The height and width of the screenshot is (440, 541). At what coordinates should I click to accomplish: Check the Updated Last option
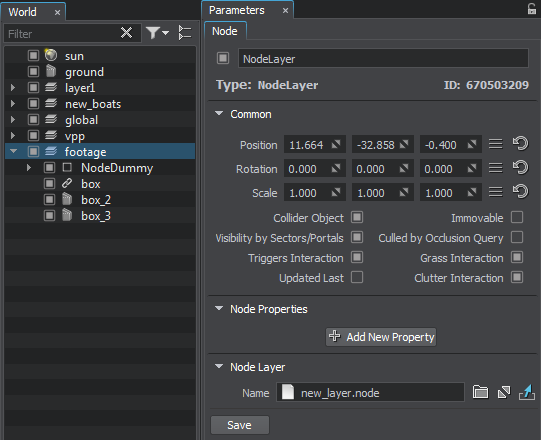click(357, 277)
